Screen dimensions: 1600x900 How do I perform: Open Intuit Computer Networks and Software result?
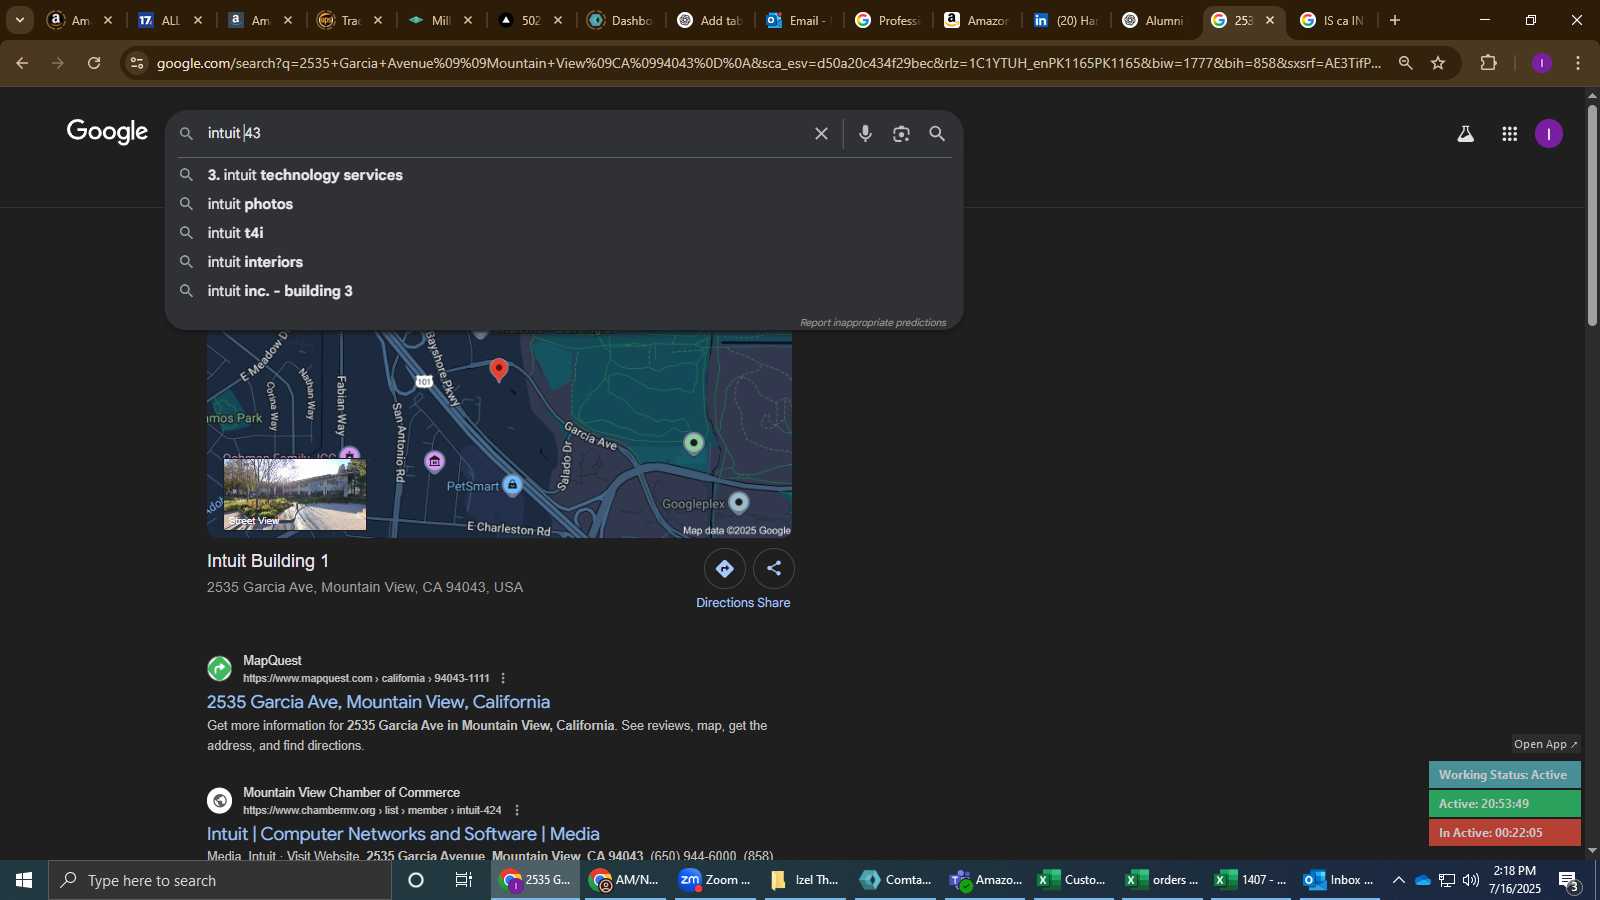point(403,834)
